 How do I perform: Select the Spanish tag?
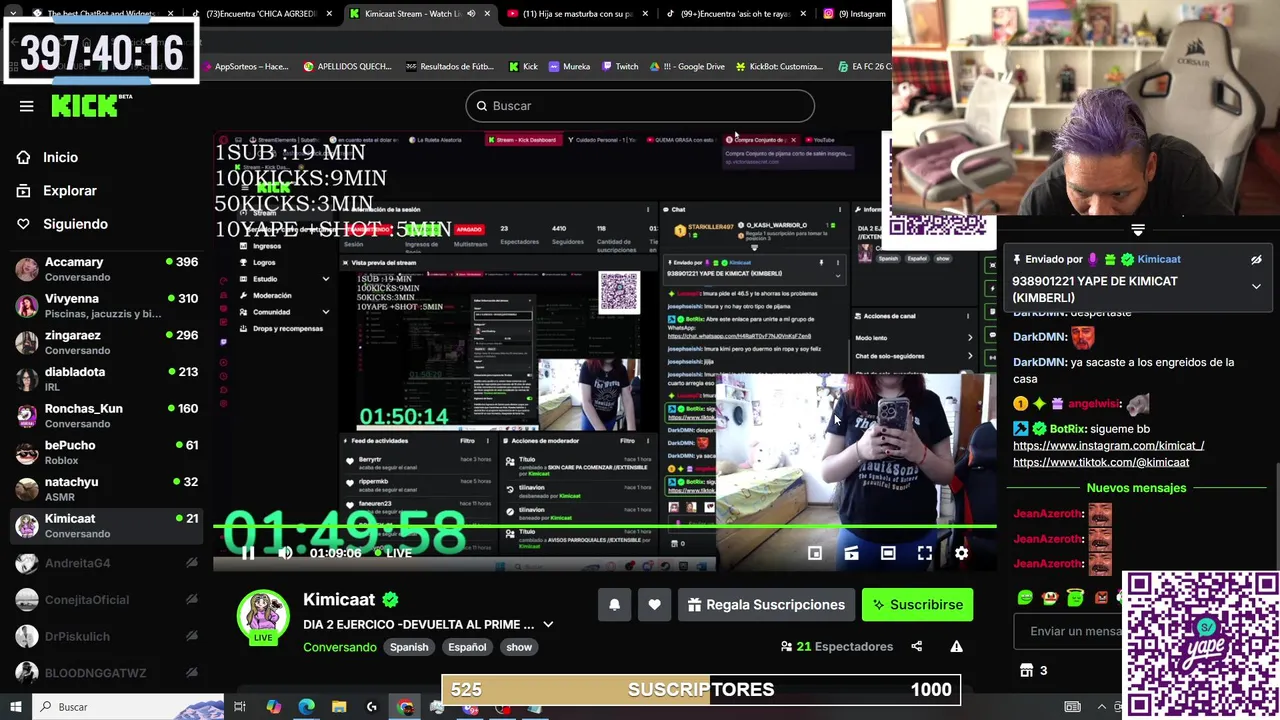click(409, 647)
